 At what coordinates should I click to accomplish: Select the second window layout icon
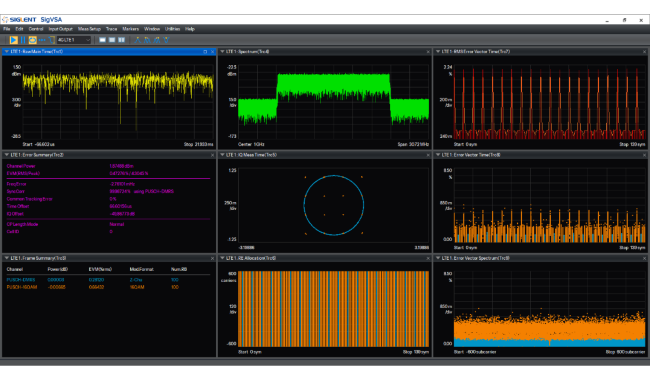(112, 40)
